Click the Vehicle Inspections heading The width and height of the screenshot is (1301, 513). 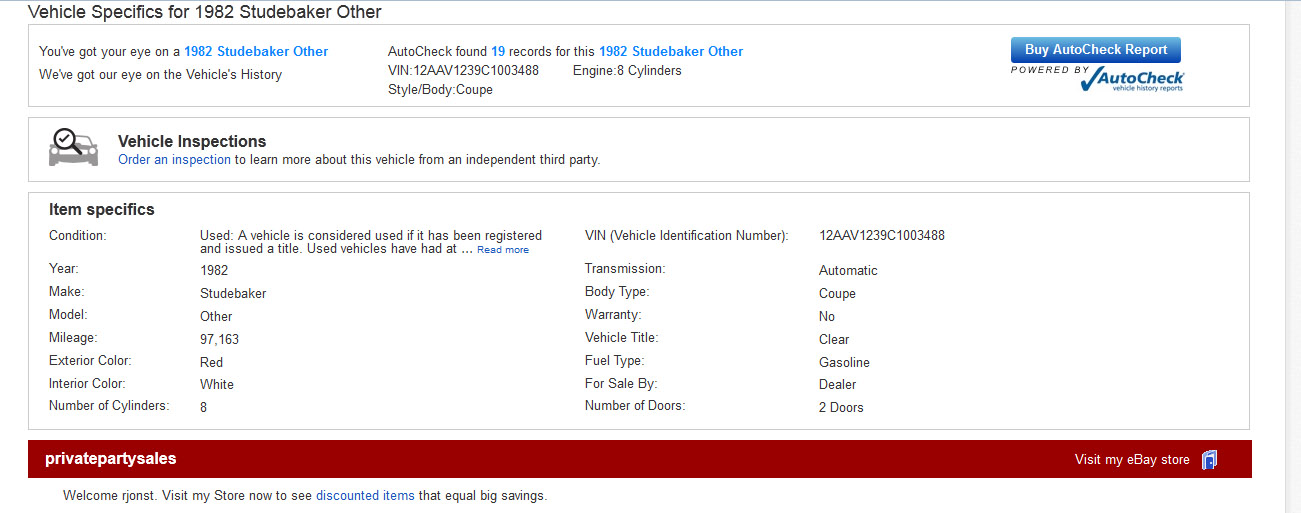[x=192, y=141]
